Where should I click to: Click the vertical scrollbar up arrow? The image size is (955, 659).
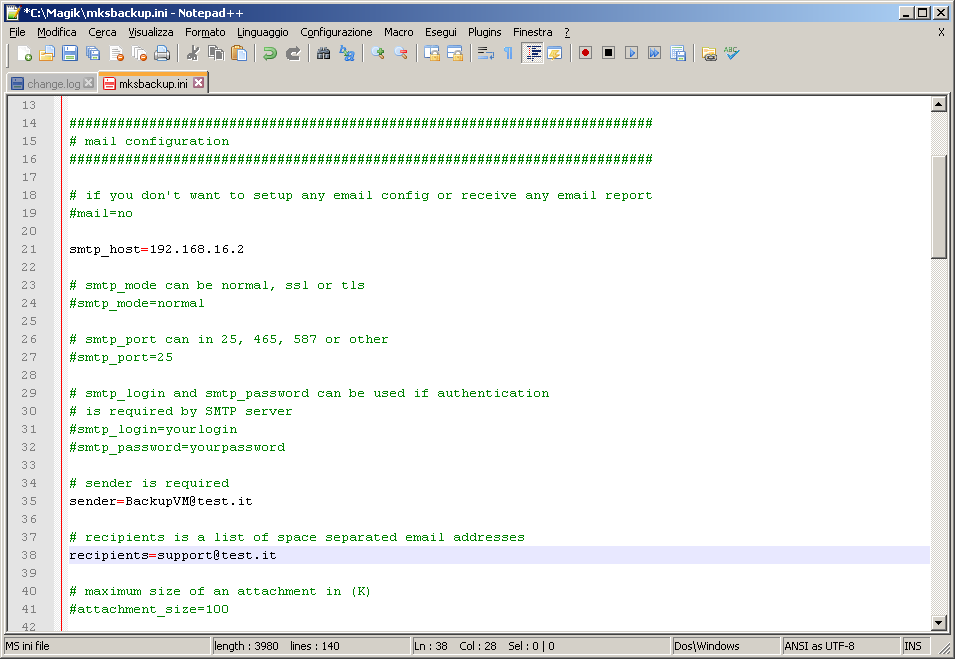939,104
